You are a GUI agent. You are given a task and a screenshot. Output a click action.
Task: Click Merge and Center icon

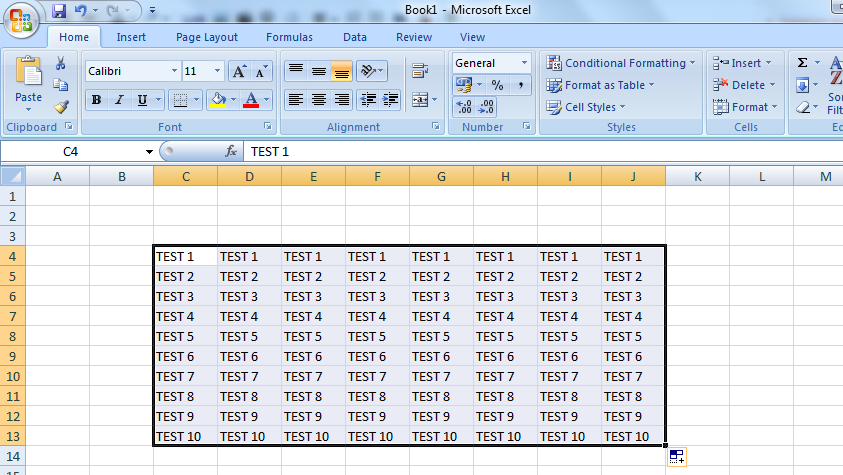point(420,100)
